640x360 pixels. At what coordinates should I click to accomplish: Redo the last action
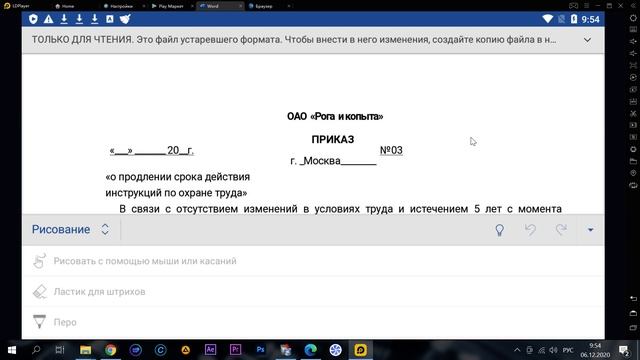561,230
